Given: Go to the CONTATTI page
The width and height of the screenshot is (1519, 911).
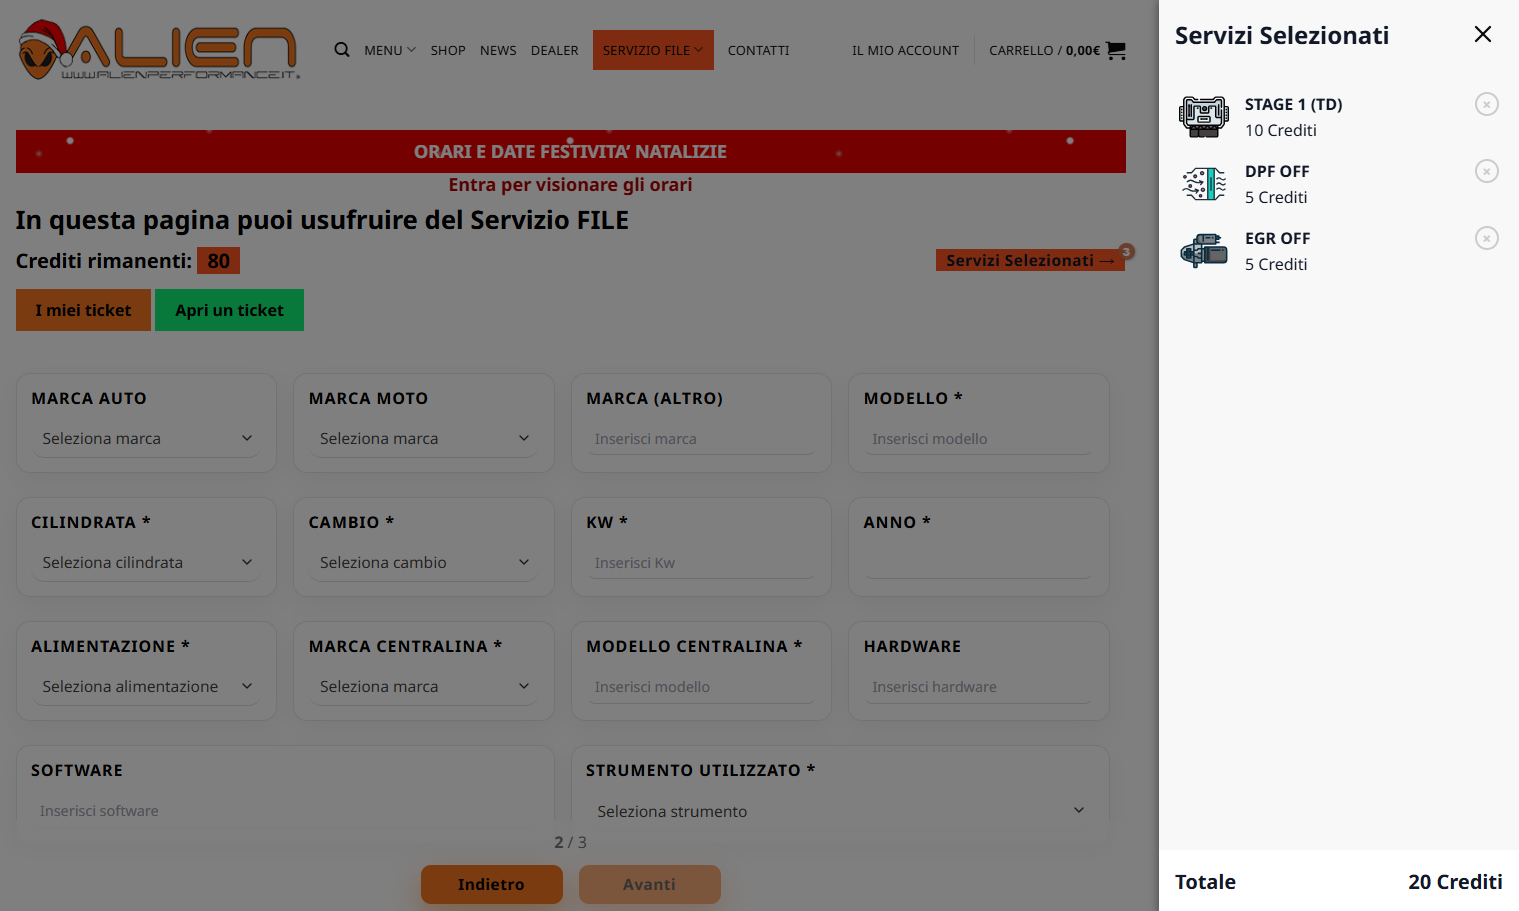Looking at the screenshot, I should coord(758,50).
